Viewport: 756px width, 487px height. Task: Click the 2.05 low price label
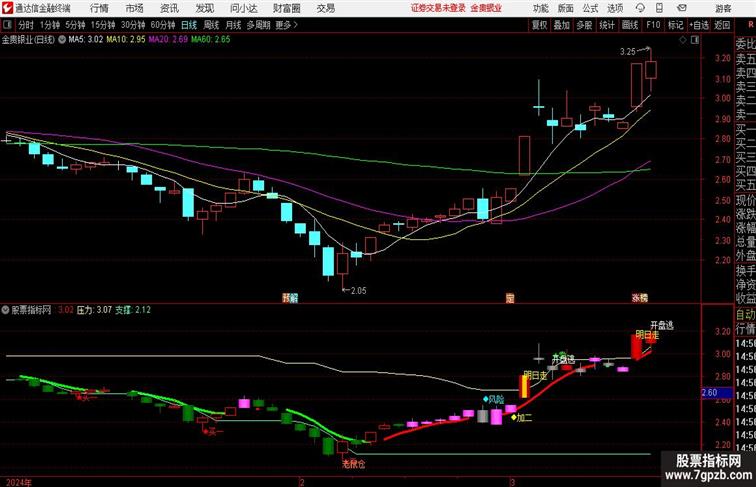[359, 291]
